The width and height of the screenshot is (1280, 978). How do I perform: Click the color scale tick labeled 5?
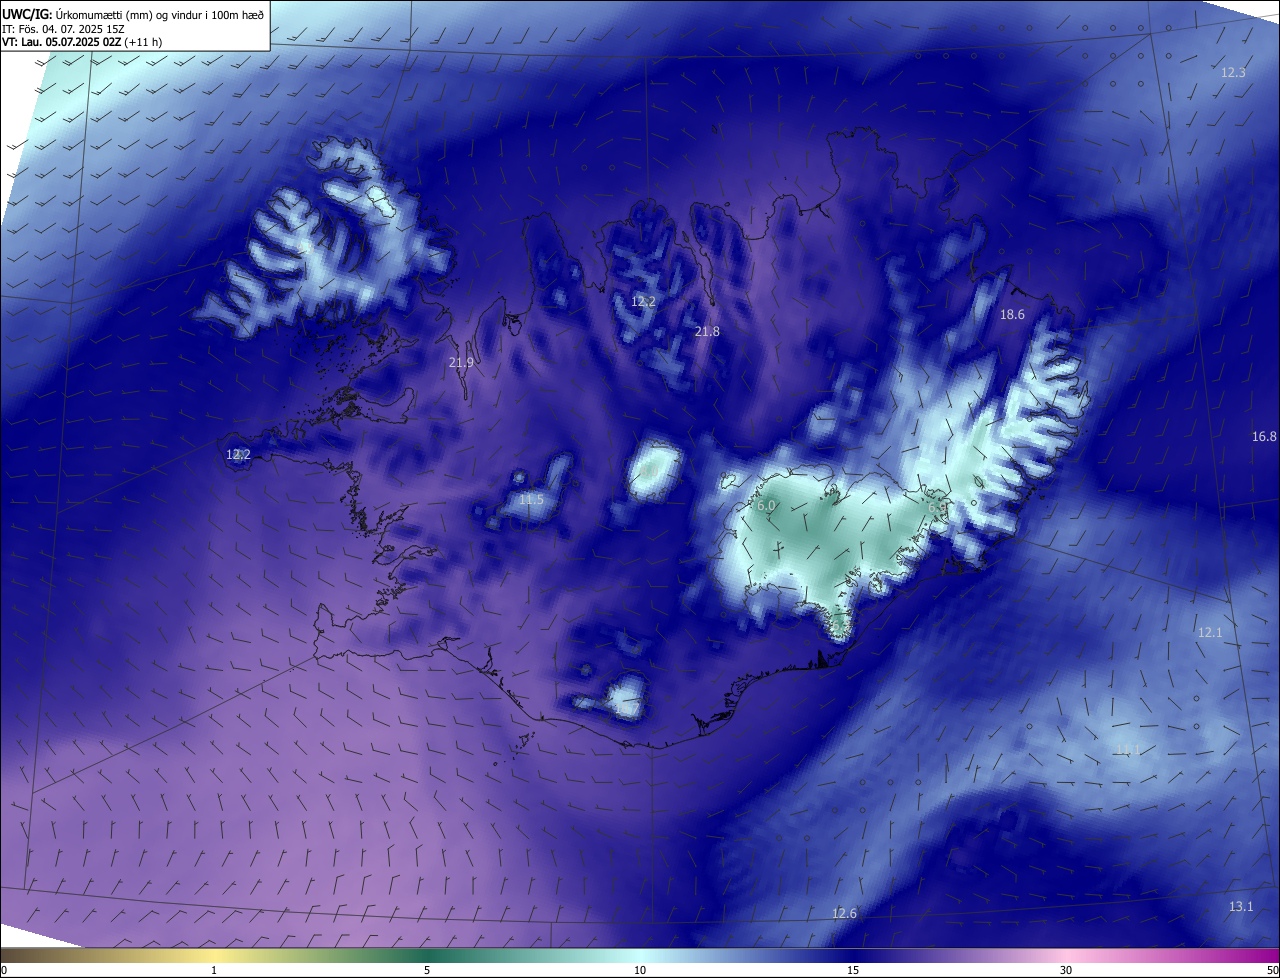pos(427,970)
